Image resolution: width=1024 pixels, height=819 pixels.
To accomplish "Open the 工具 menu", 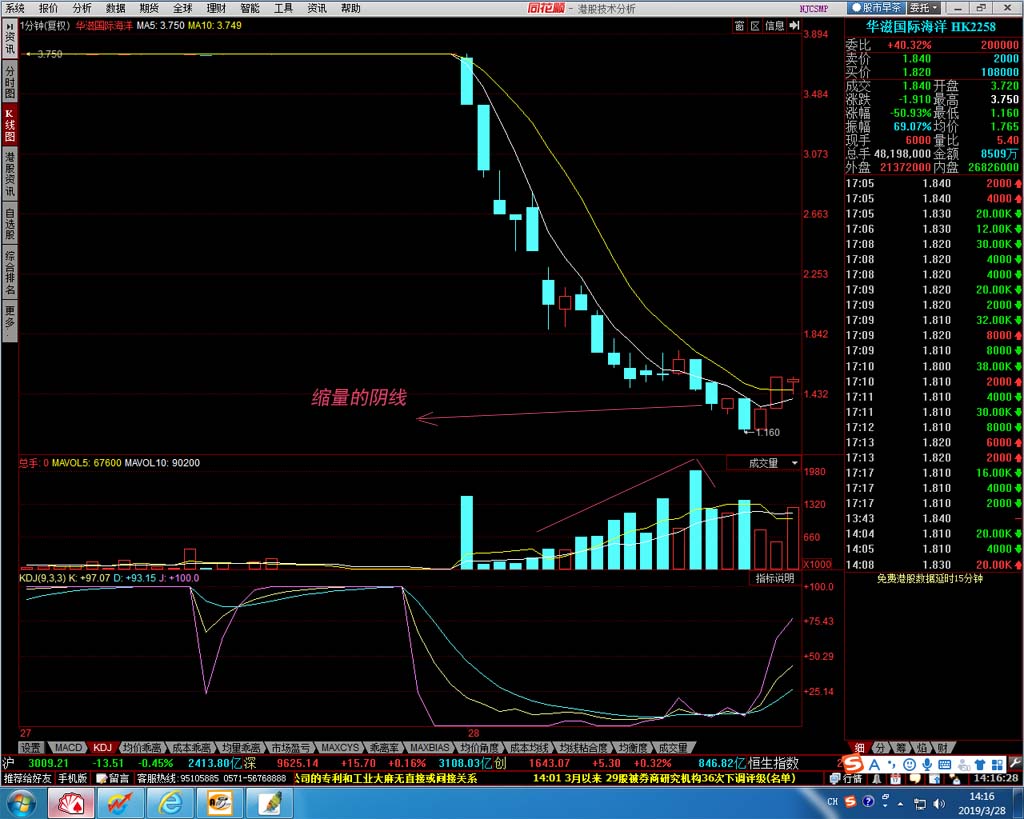I will (283, 8).
